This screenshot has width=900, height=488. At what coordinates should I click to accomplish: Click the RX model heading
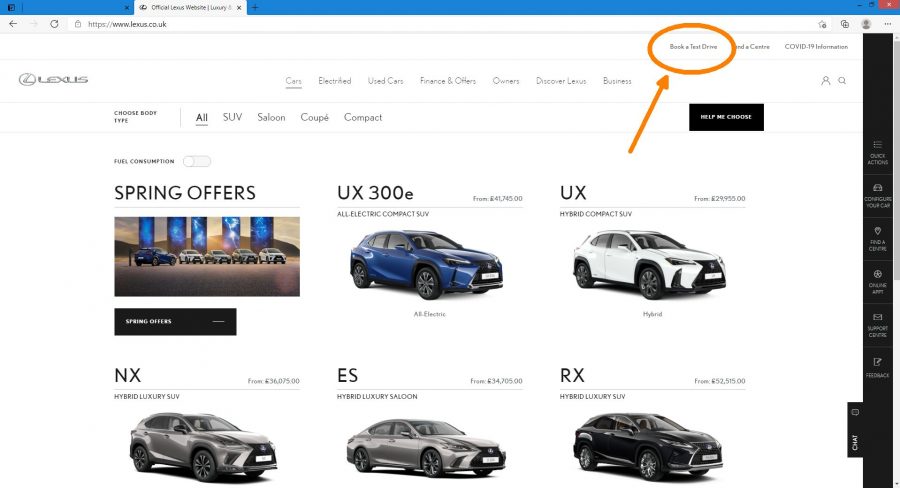coord(572,375)
